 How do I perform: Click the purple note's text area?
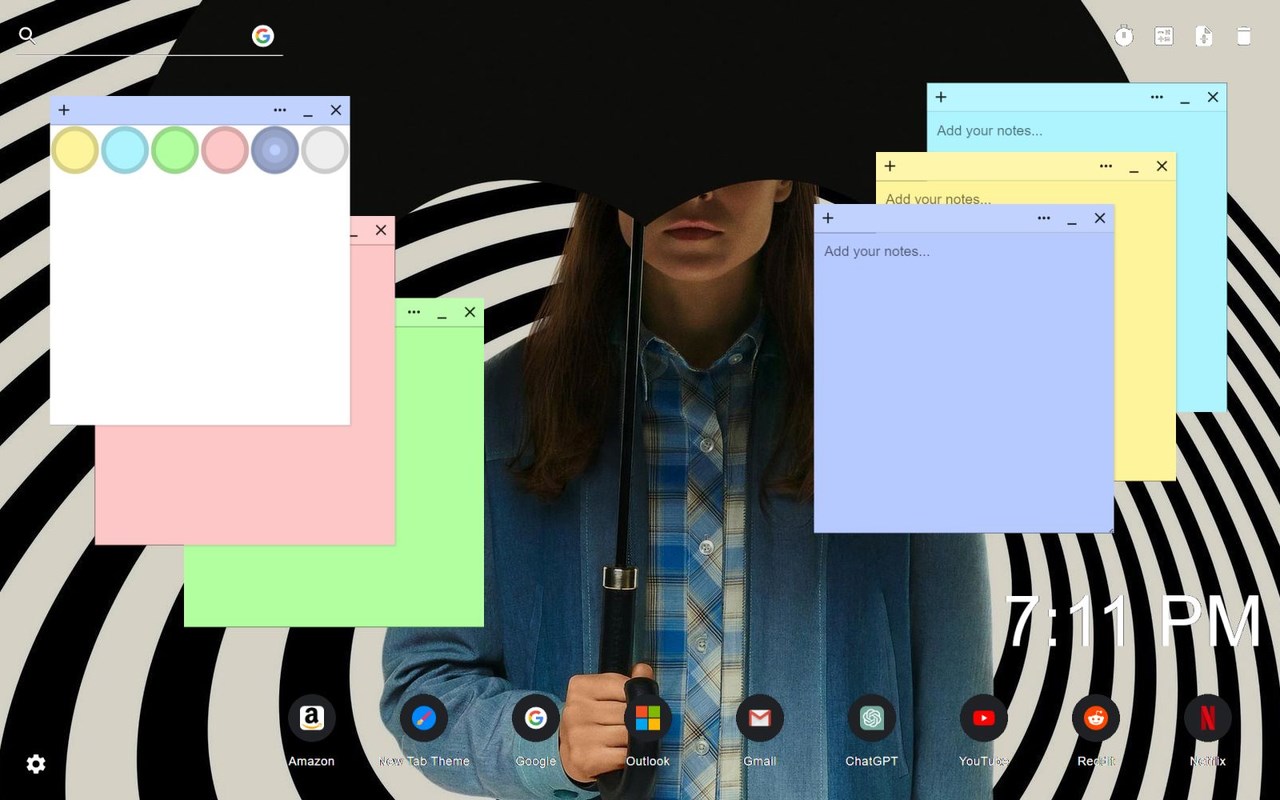pos(964,382)
